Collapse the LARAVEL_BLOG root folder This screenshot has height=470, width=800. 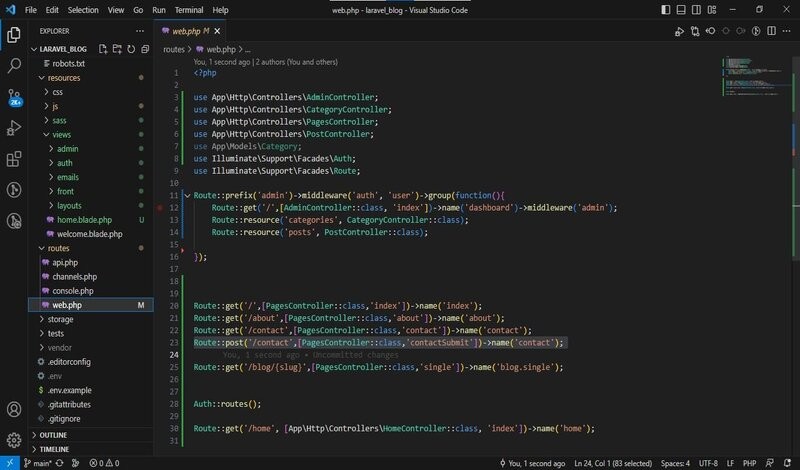point(34,49)
